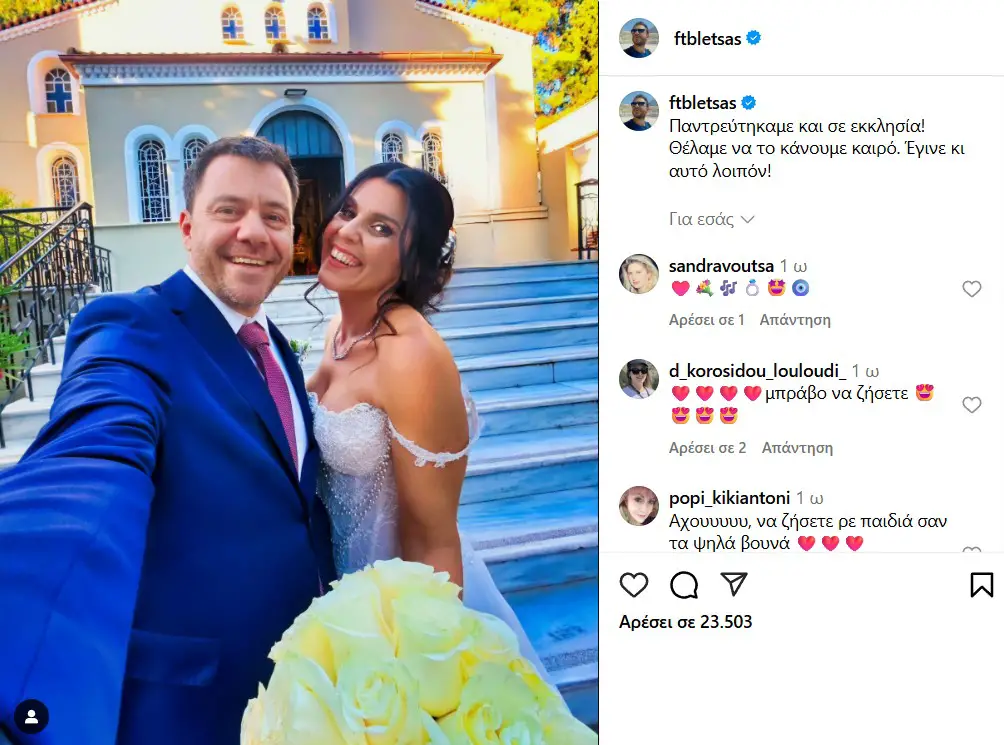Screen dimensions: 1004x745
Task: Open comments with the speech bubble icon
Action: (x=684, y=584)
